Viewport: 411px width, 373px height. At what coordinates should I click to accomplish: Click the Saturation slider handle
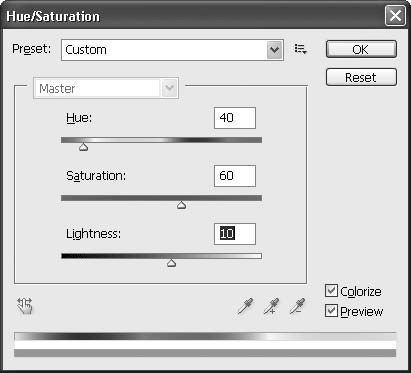181,205
